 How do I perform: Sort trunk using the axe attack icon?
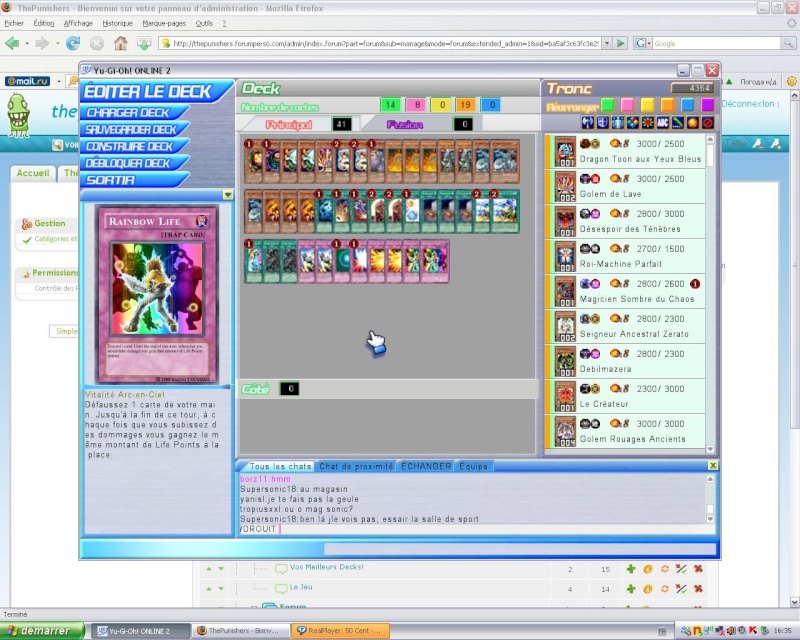point(588,122)
